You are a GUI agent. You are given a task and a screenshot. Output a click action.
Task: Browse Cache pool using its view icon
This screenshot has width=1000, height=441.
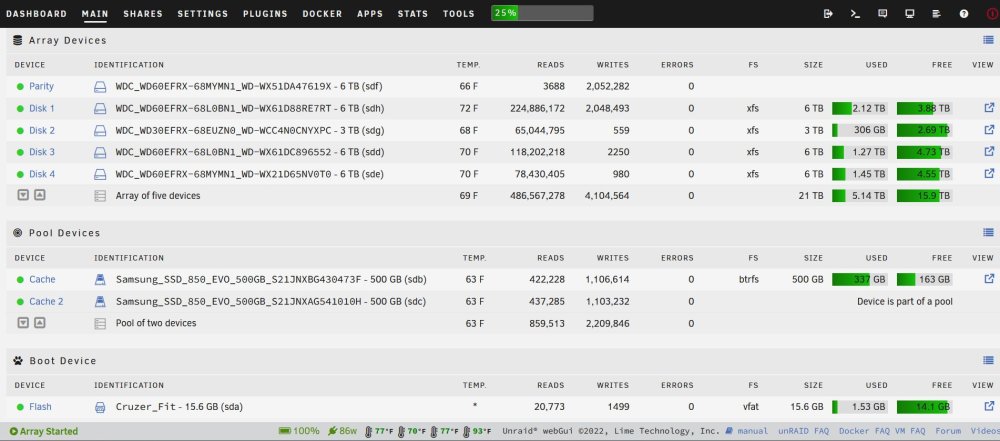[989, 278]
